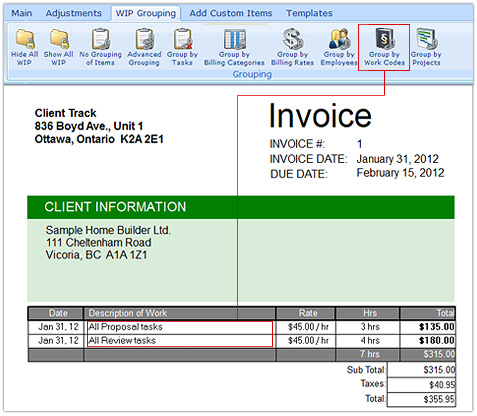This screenshot has height=416, width=477.
Task: Click the $315.00 summary row total
Action: click(428, 355)
